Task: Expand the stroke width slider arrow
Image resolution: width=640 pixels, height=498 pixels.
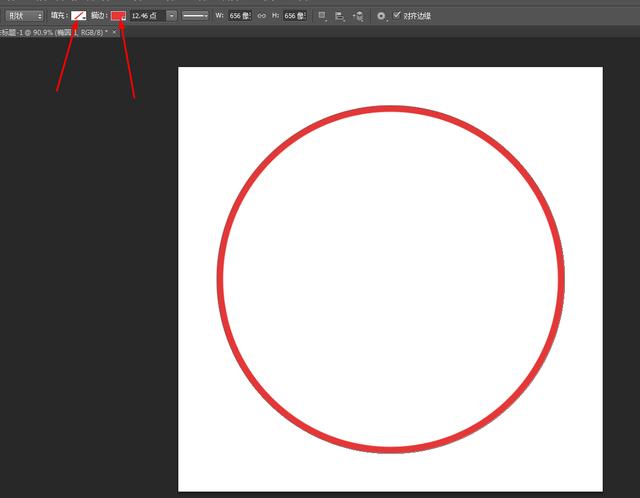Action: point(172,16)
